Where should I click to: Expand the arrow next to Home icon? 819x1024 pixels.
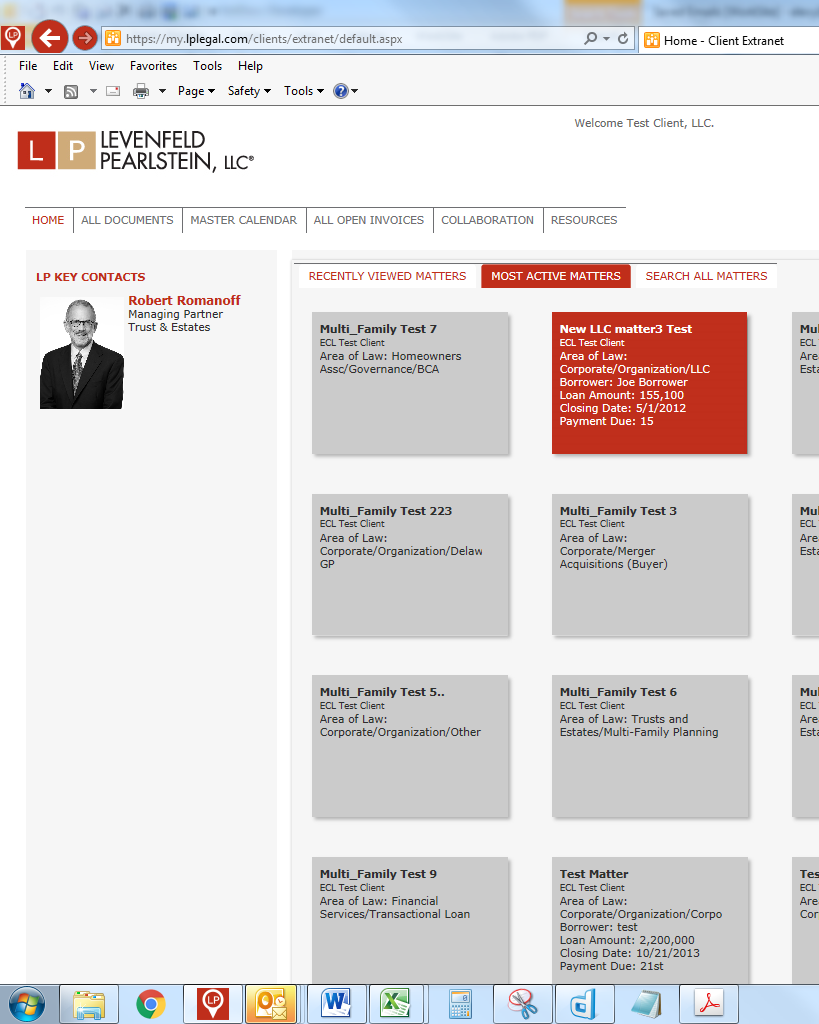[48, 91]
